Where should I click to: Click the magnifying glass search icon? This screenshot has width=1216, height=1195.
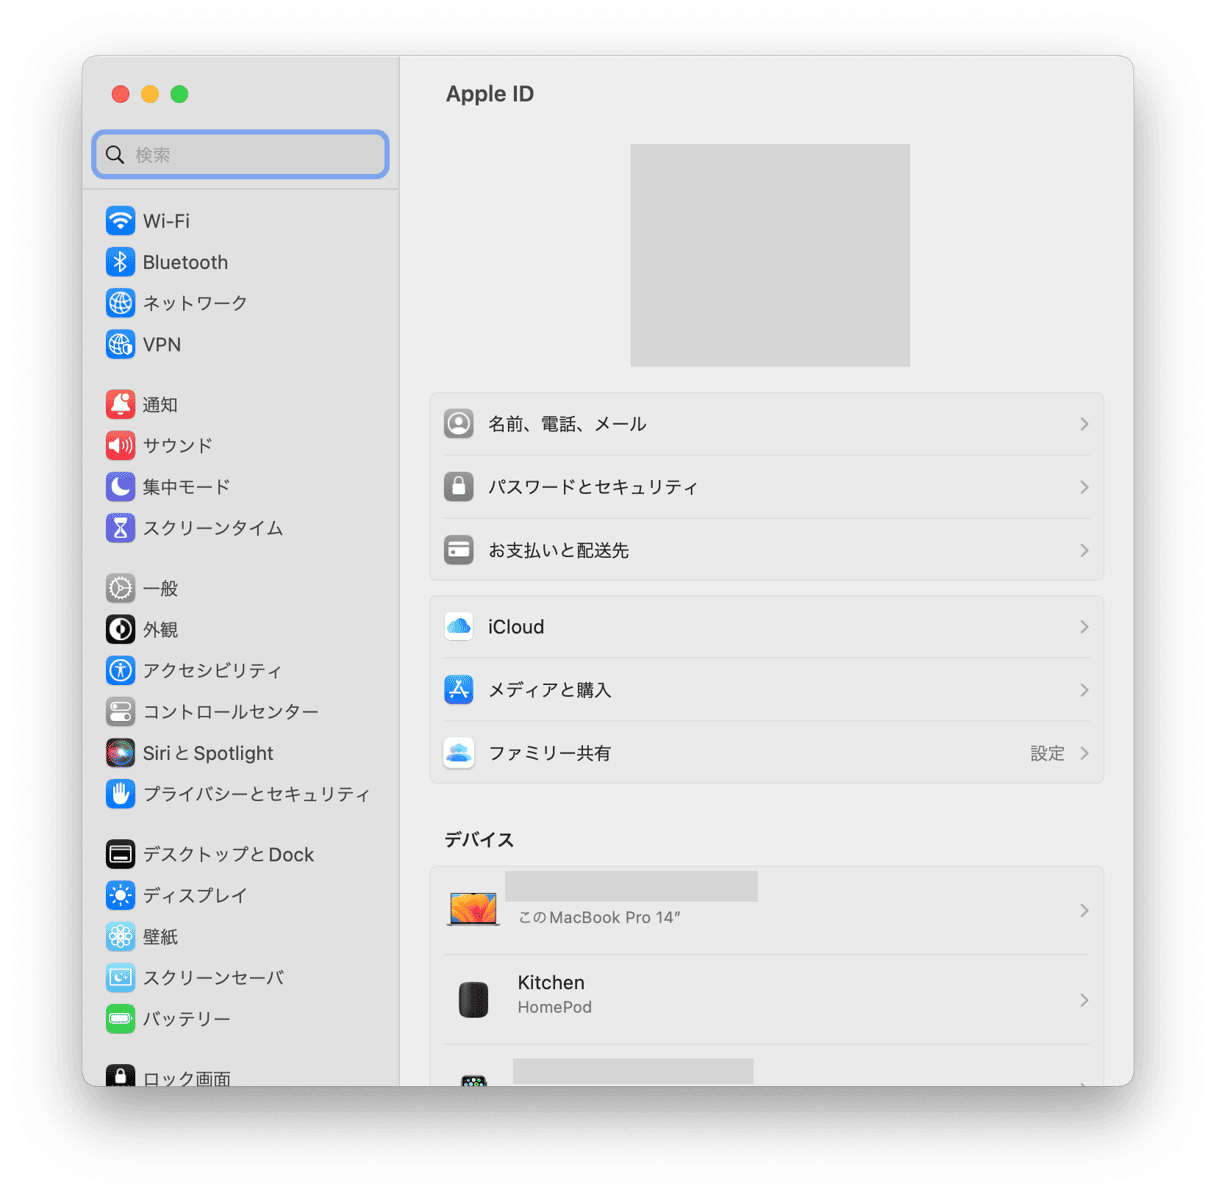tap(115, 155)
